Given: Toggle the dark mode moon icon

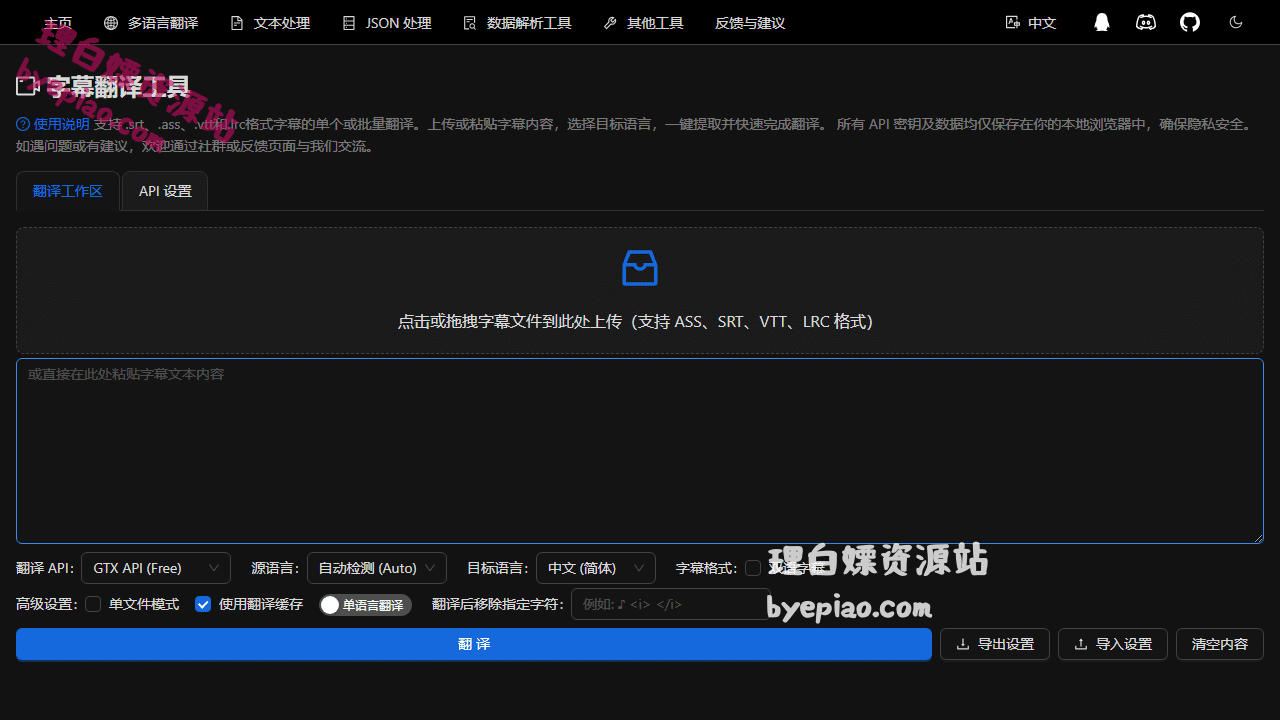Looking at the screenshot, I should tap(1236, 22).
